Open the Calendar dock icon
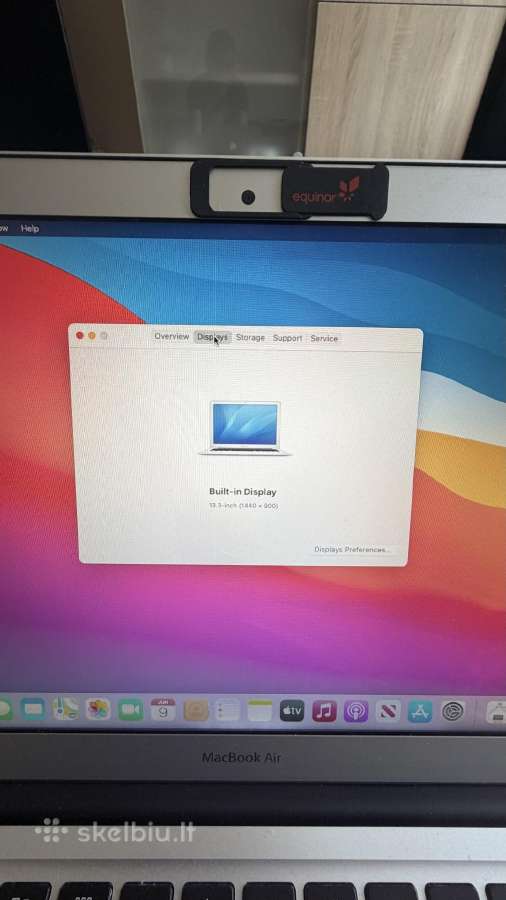506x900 pixels. tap(163, 710)
